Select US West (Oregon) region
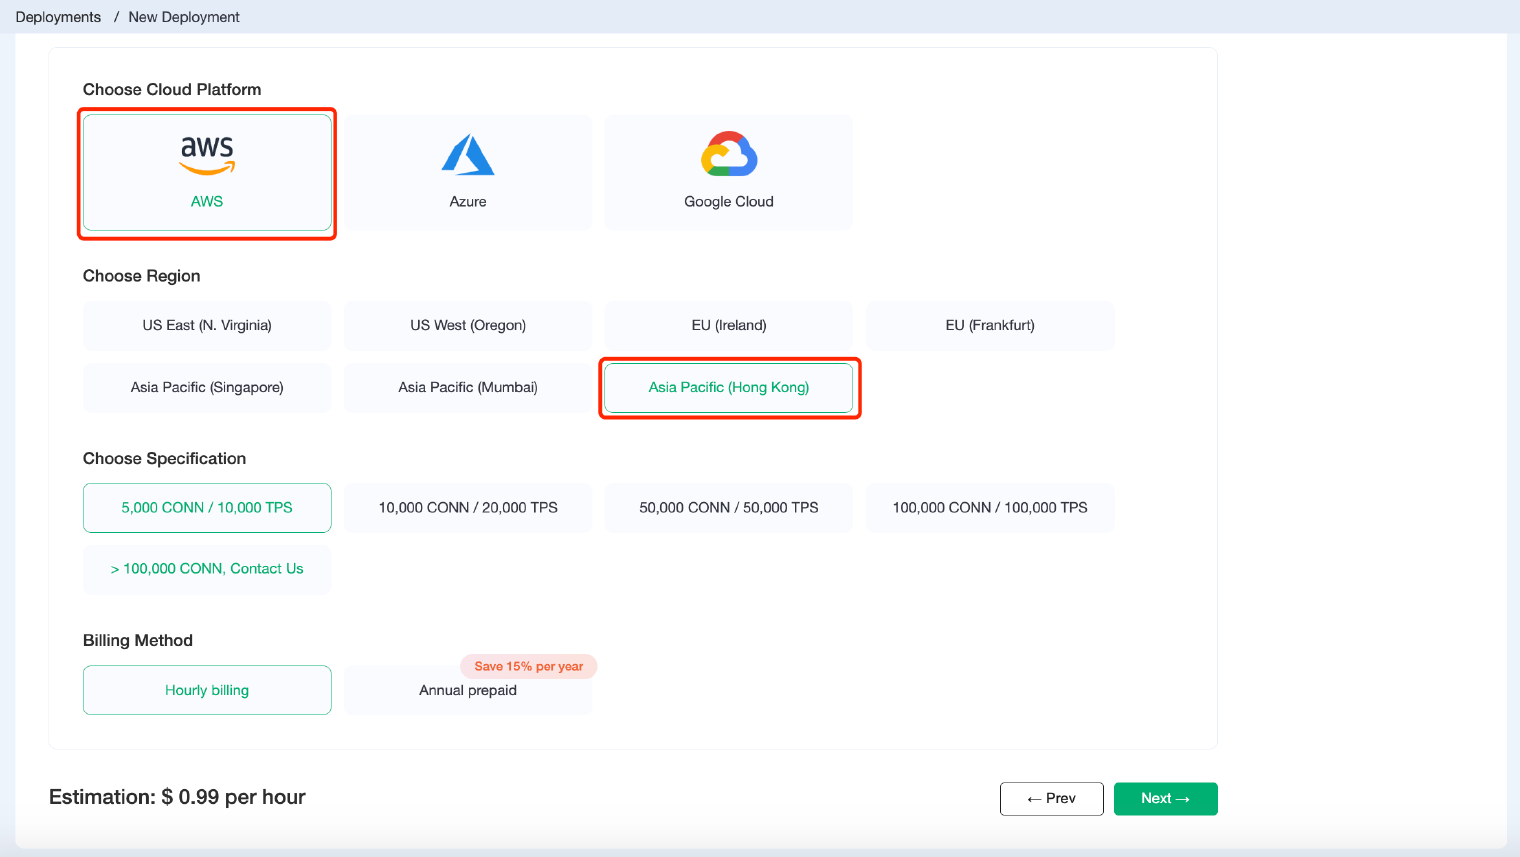Image resolution: width=1520 pixels, height=857 pixels. (x=468, y=325)
